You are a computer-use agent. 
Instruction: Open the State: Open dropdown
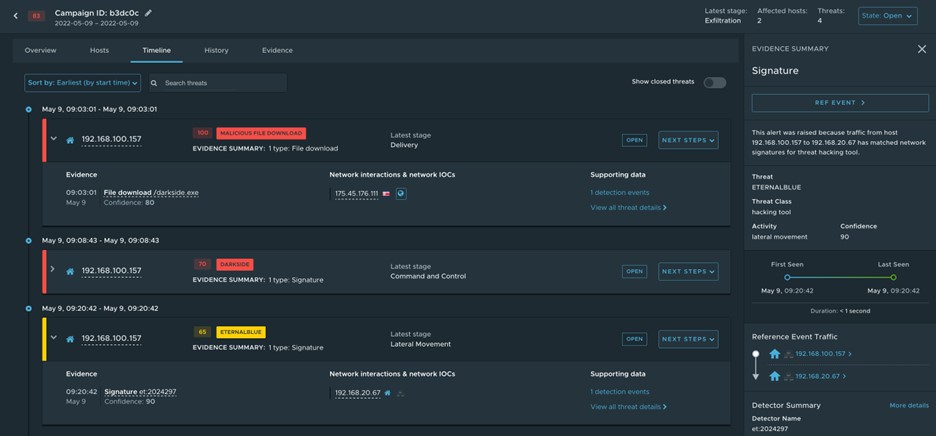point(888,16)
